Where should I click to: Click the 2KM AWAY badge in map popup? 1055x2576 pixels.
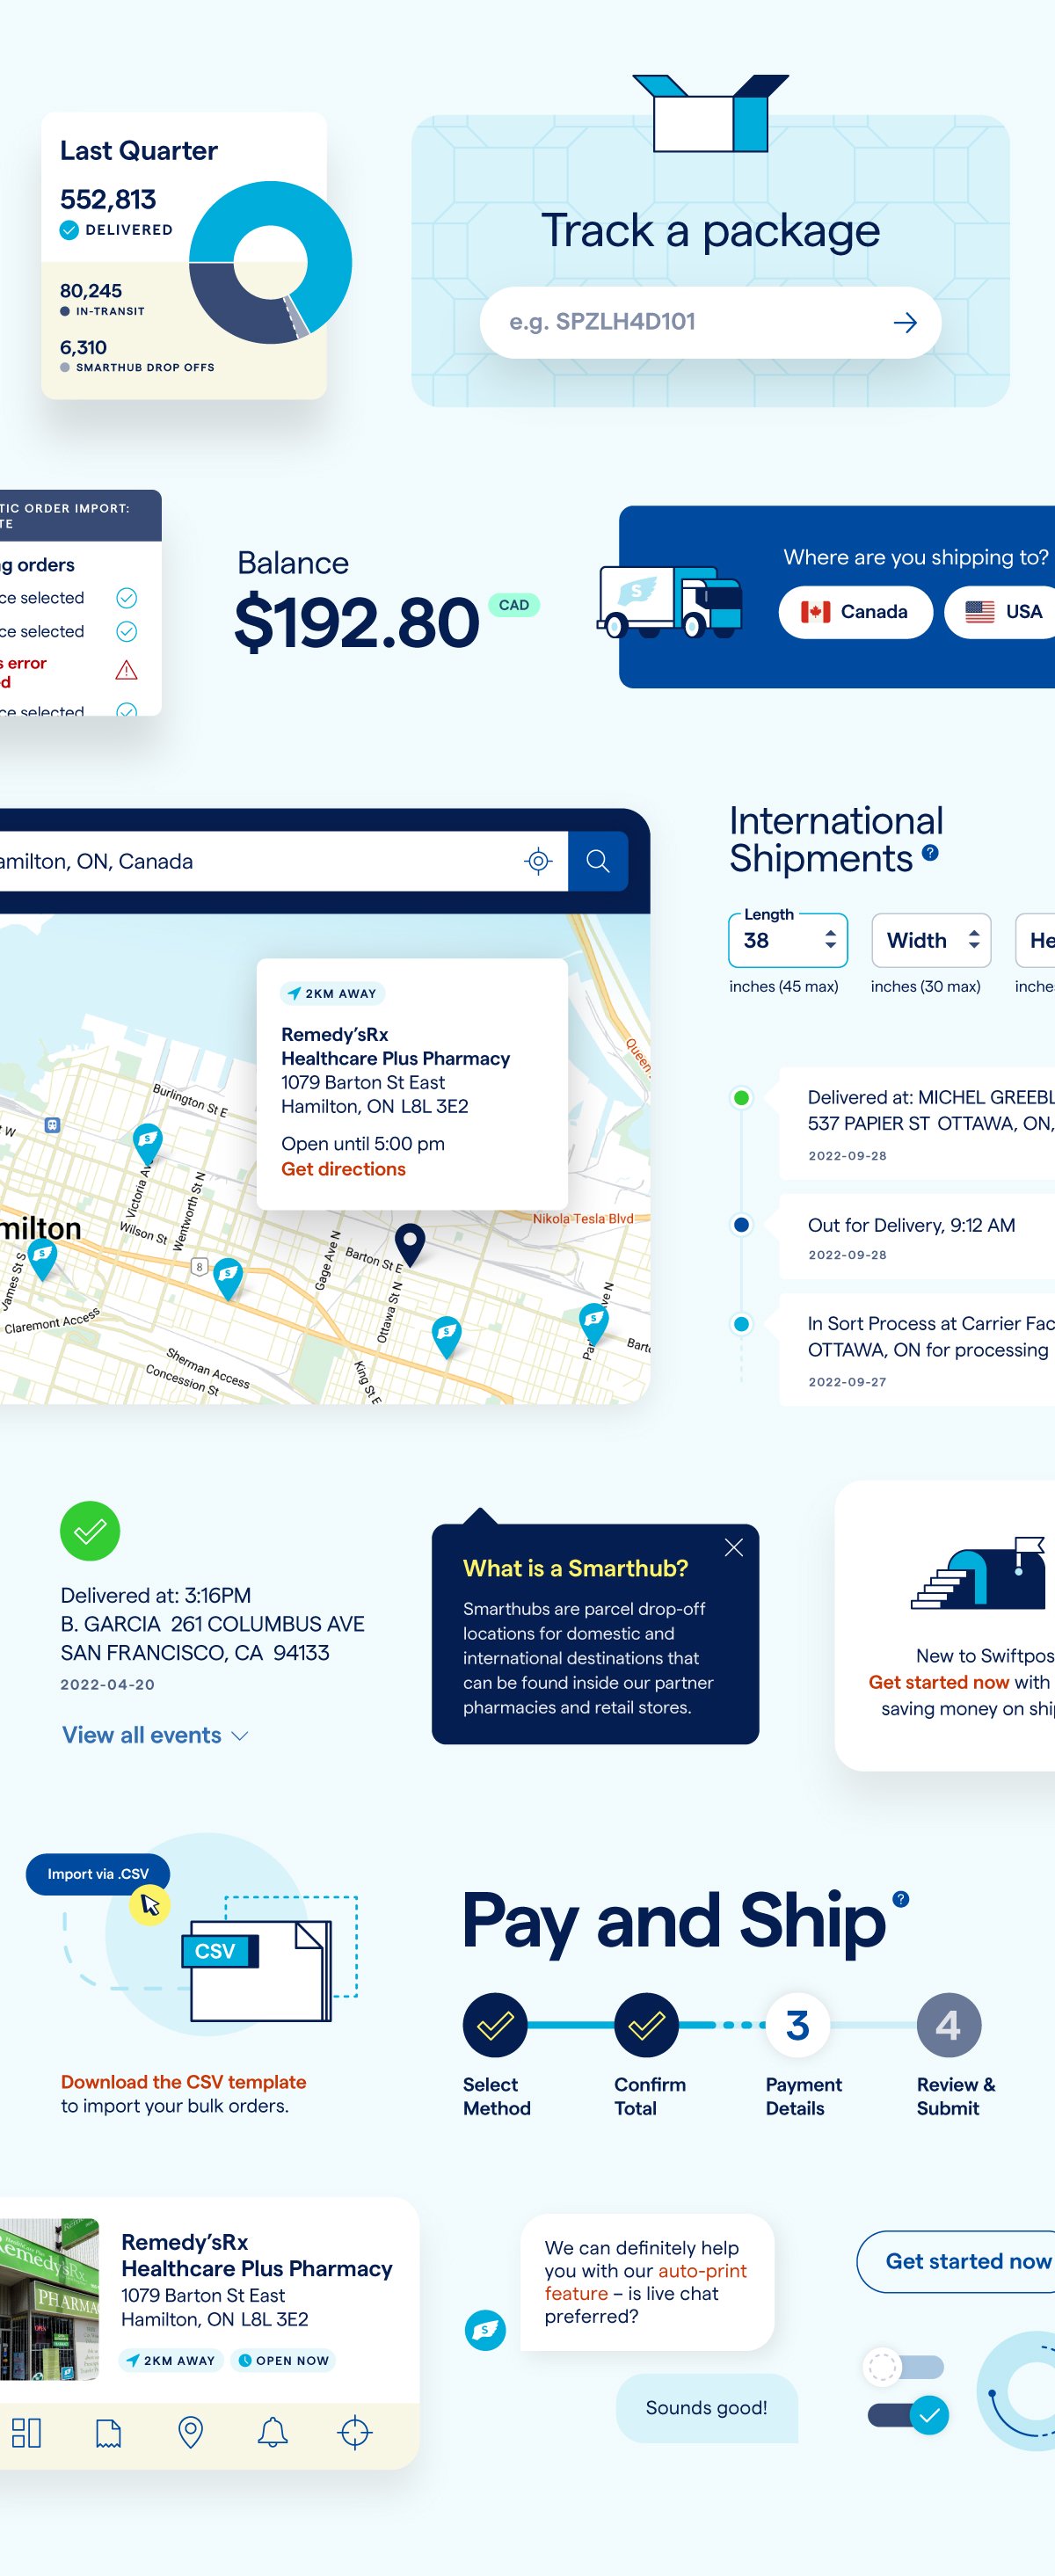333,994
